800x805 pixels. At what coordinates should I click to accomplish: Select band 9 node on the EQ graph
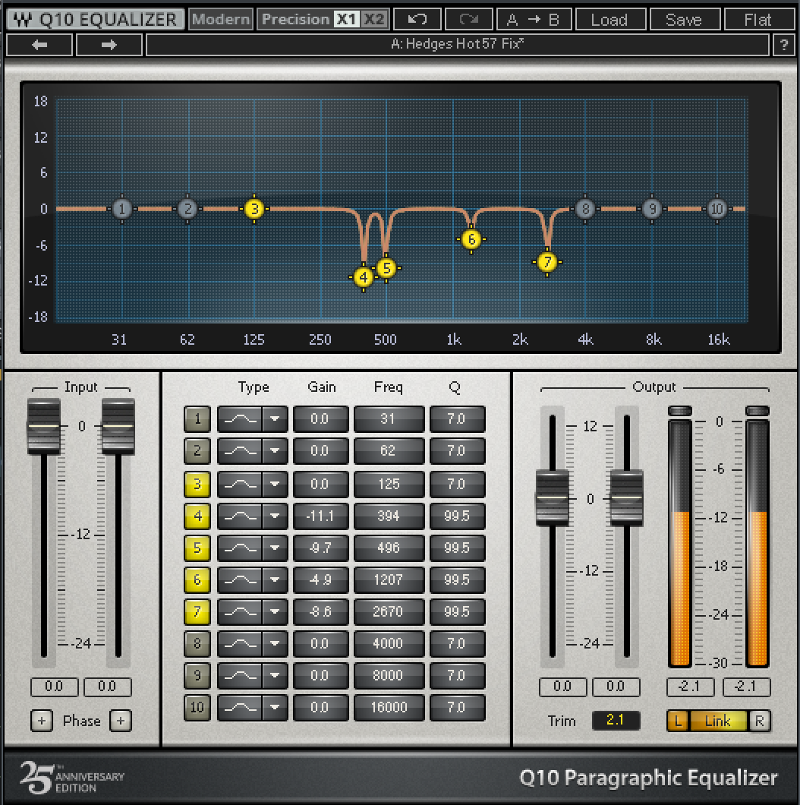tap(652, 209)
